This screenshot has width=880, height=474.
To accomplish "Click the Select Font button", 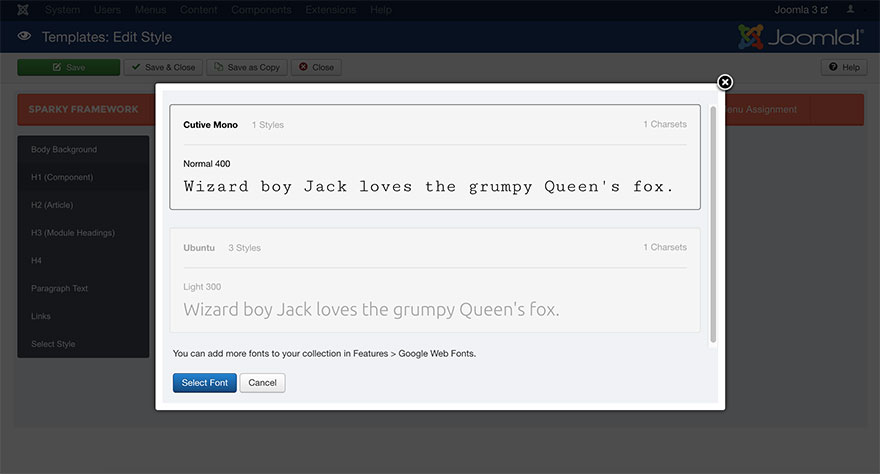I will coord(204,383).
